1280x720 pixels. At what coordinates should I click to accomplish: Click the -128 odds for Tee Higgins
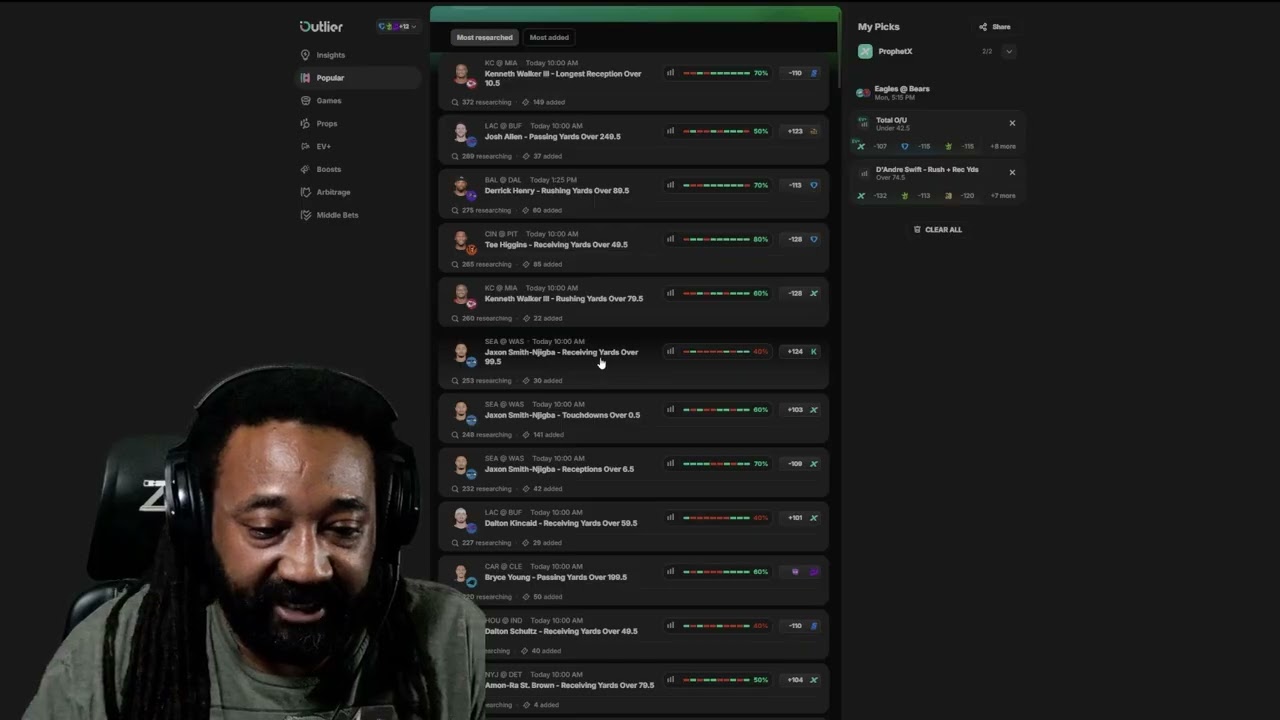(x=802, y=239)
